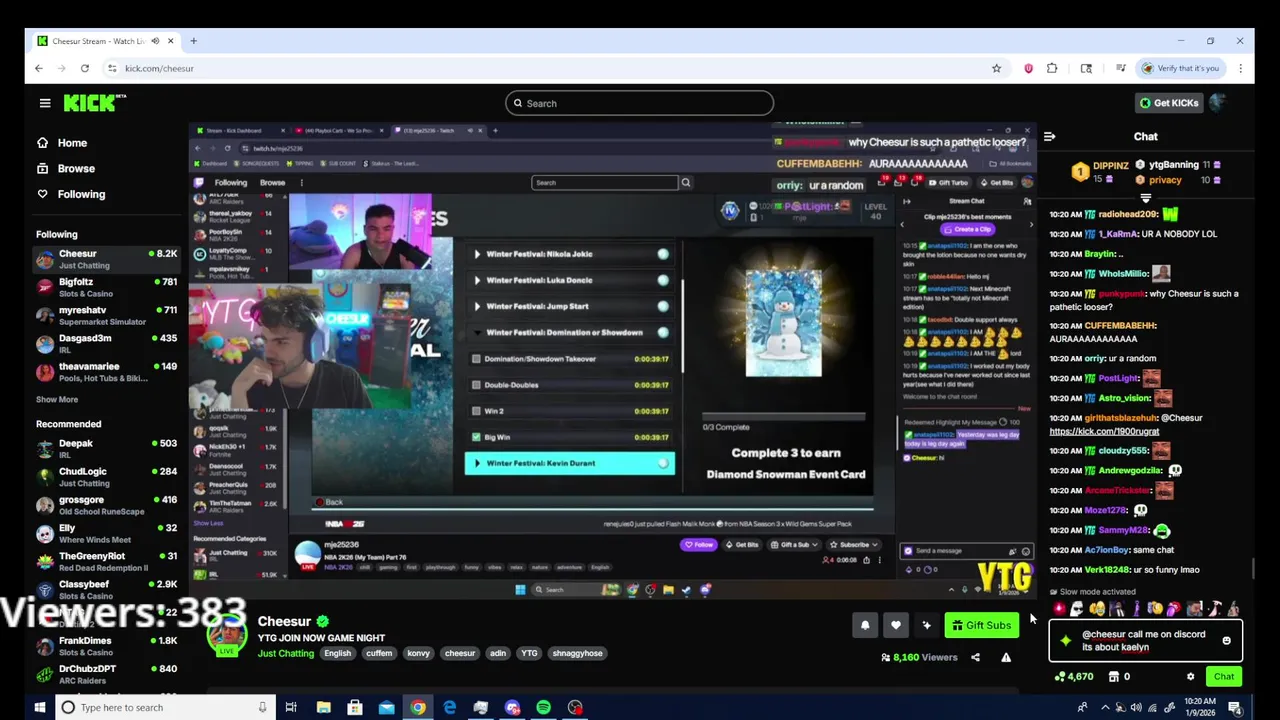Open the Kick hamburger menu
This screenshot has height=720, width=1280.
(x=45, y=103)
